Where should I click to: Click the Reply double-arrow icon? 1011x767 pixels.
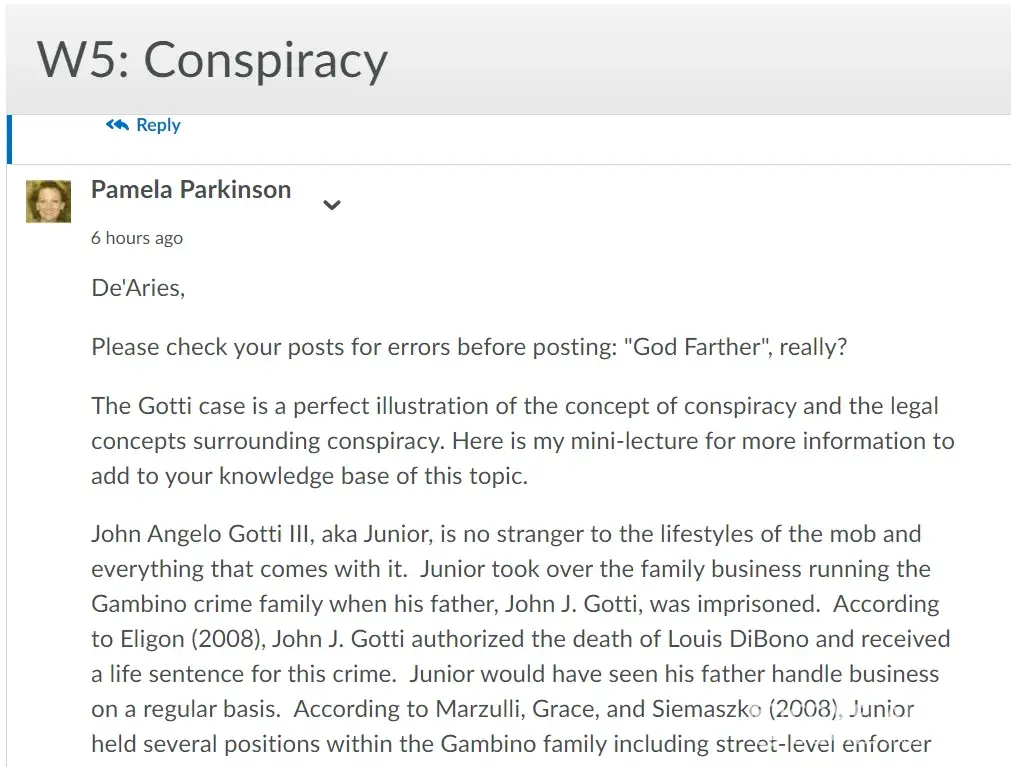pos(116,125)
